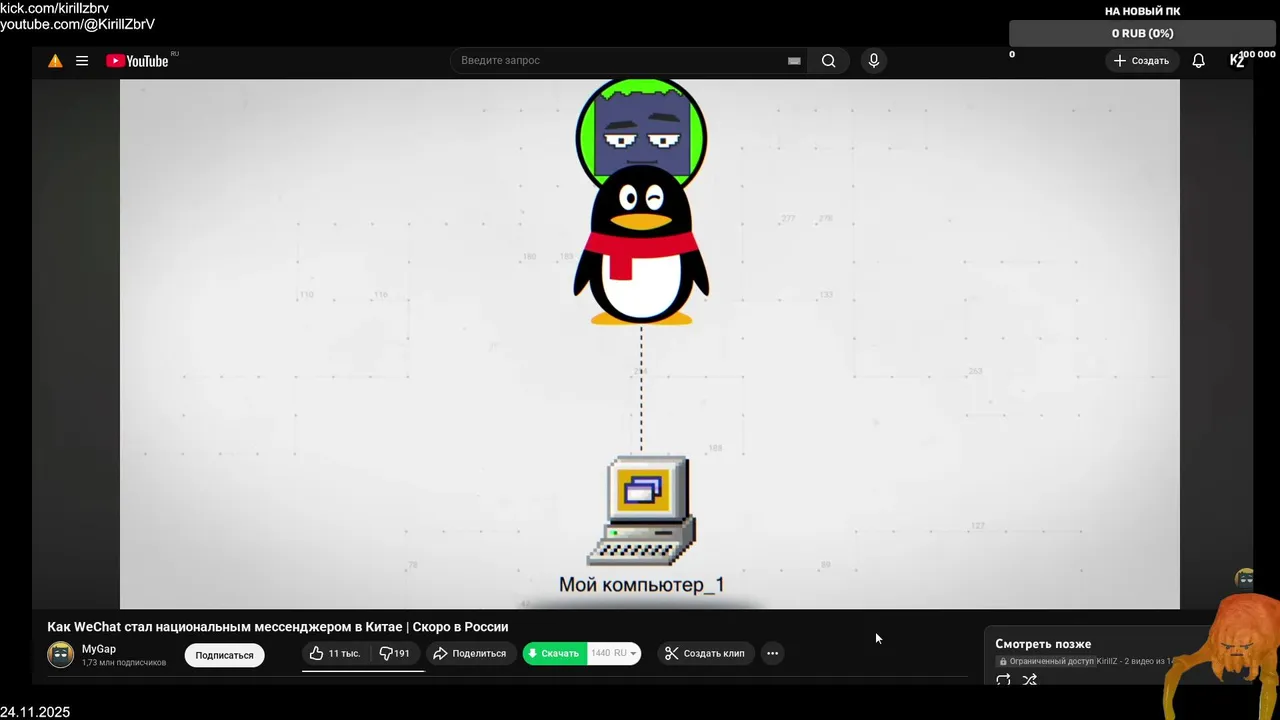Click the 'Поделиться' share button
This screenshot has height=720, width=1280.
tap(470, 653)
